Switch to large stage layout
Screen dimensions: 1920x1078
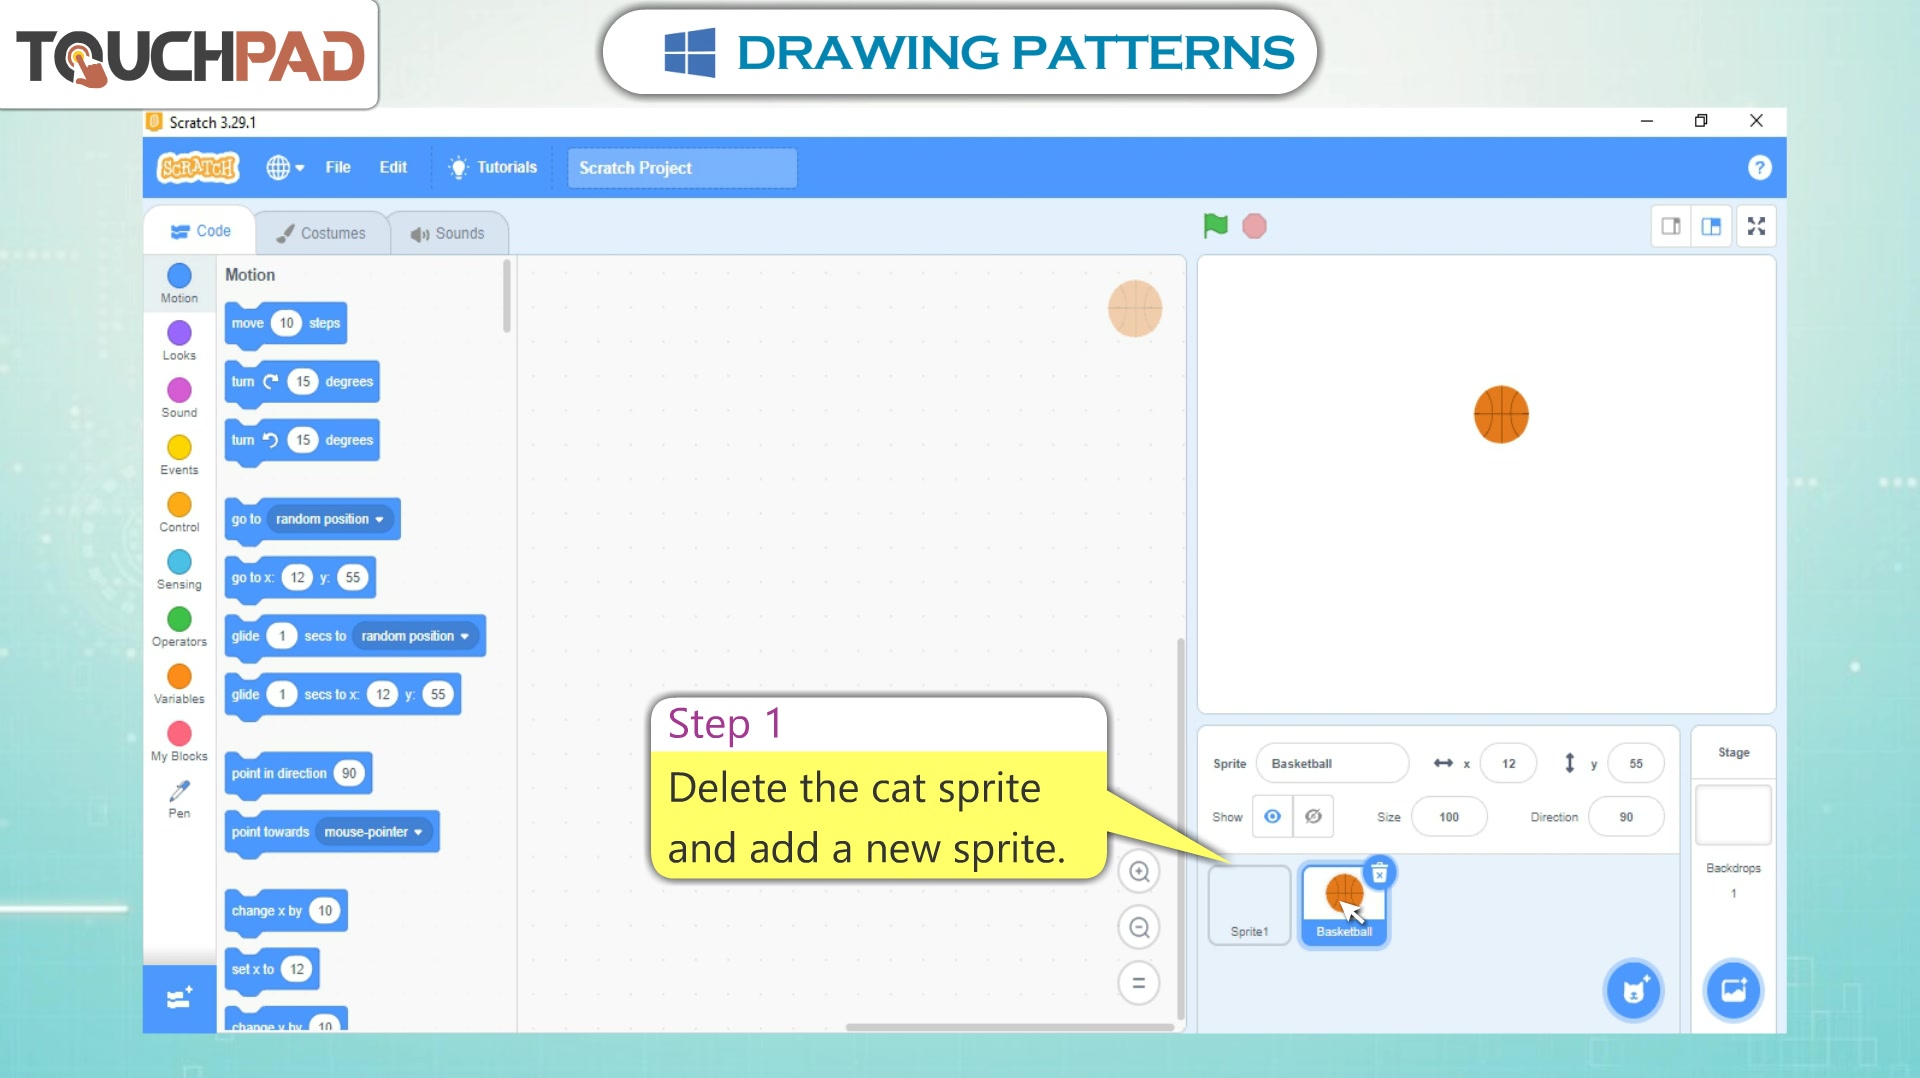point(1712,227)
